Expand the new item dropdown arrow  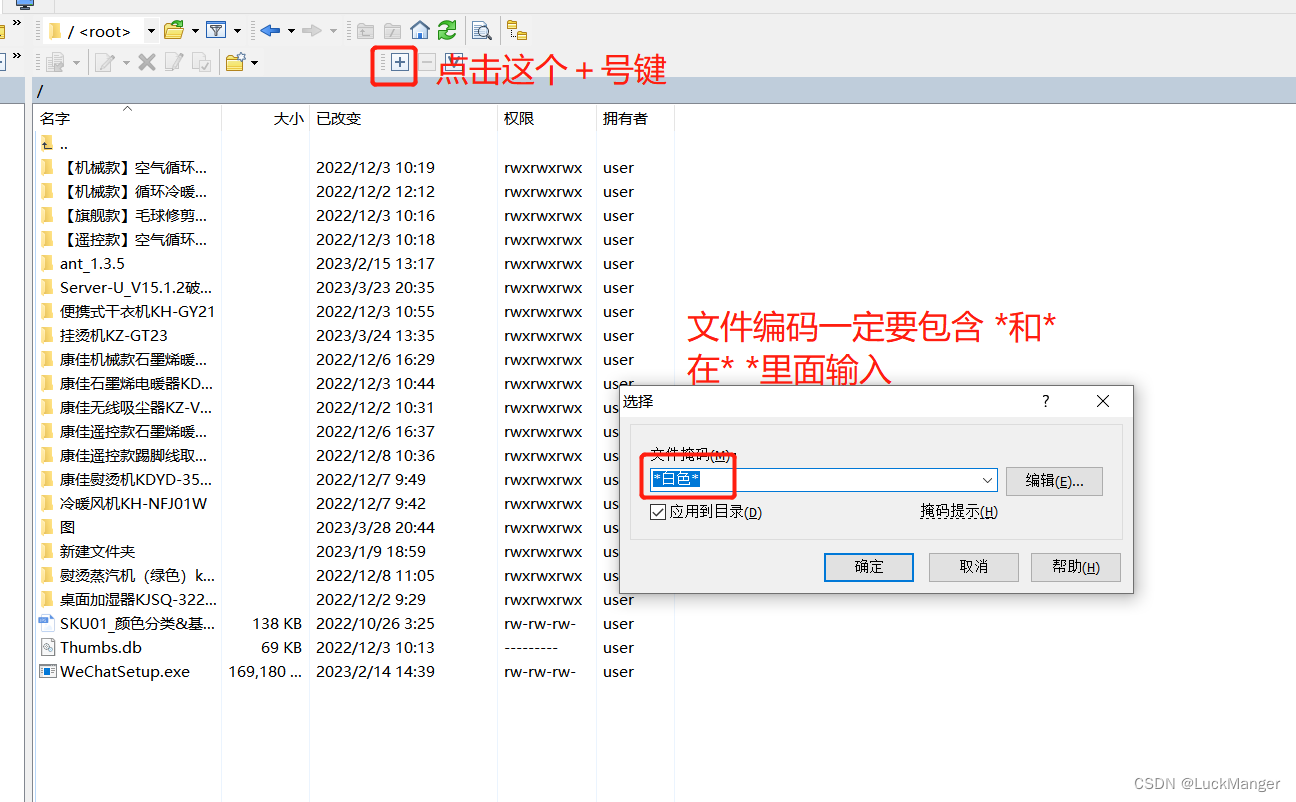(x=255, y=63)
